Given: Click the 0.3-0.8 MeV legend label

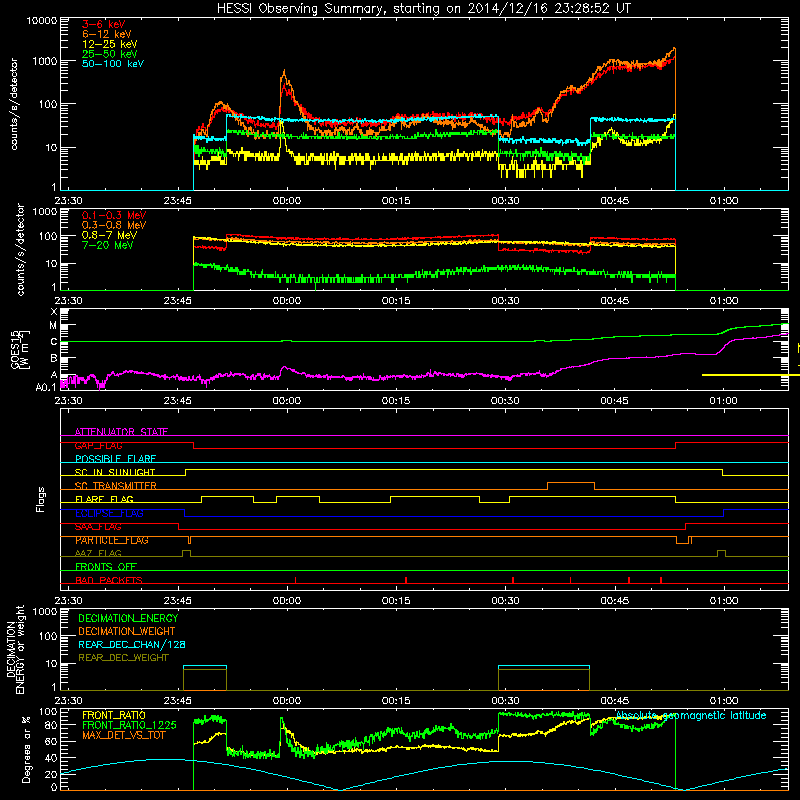Looking at the screenshot, I should (x=114, y=225).
